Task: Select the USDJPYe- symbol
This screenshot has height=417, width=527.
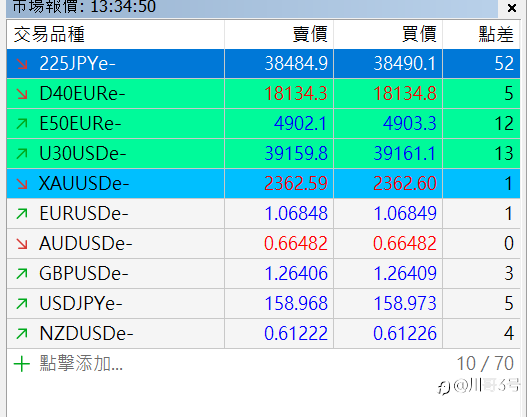Action: (81, 303)
